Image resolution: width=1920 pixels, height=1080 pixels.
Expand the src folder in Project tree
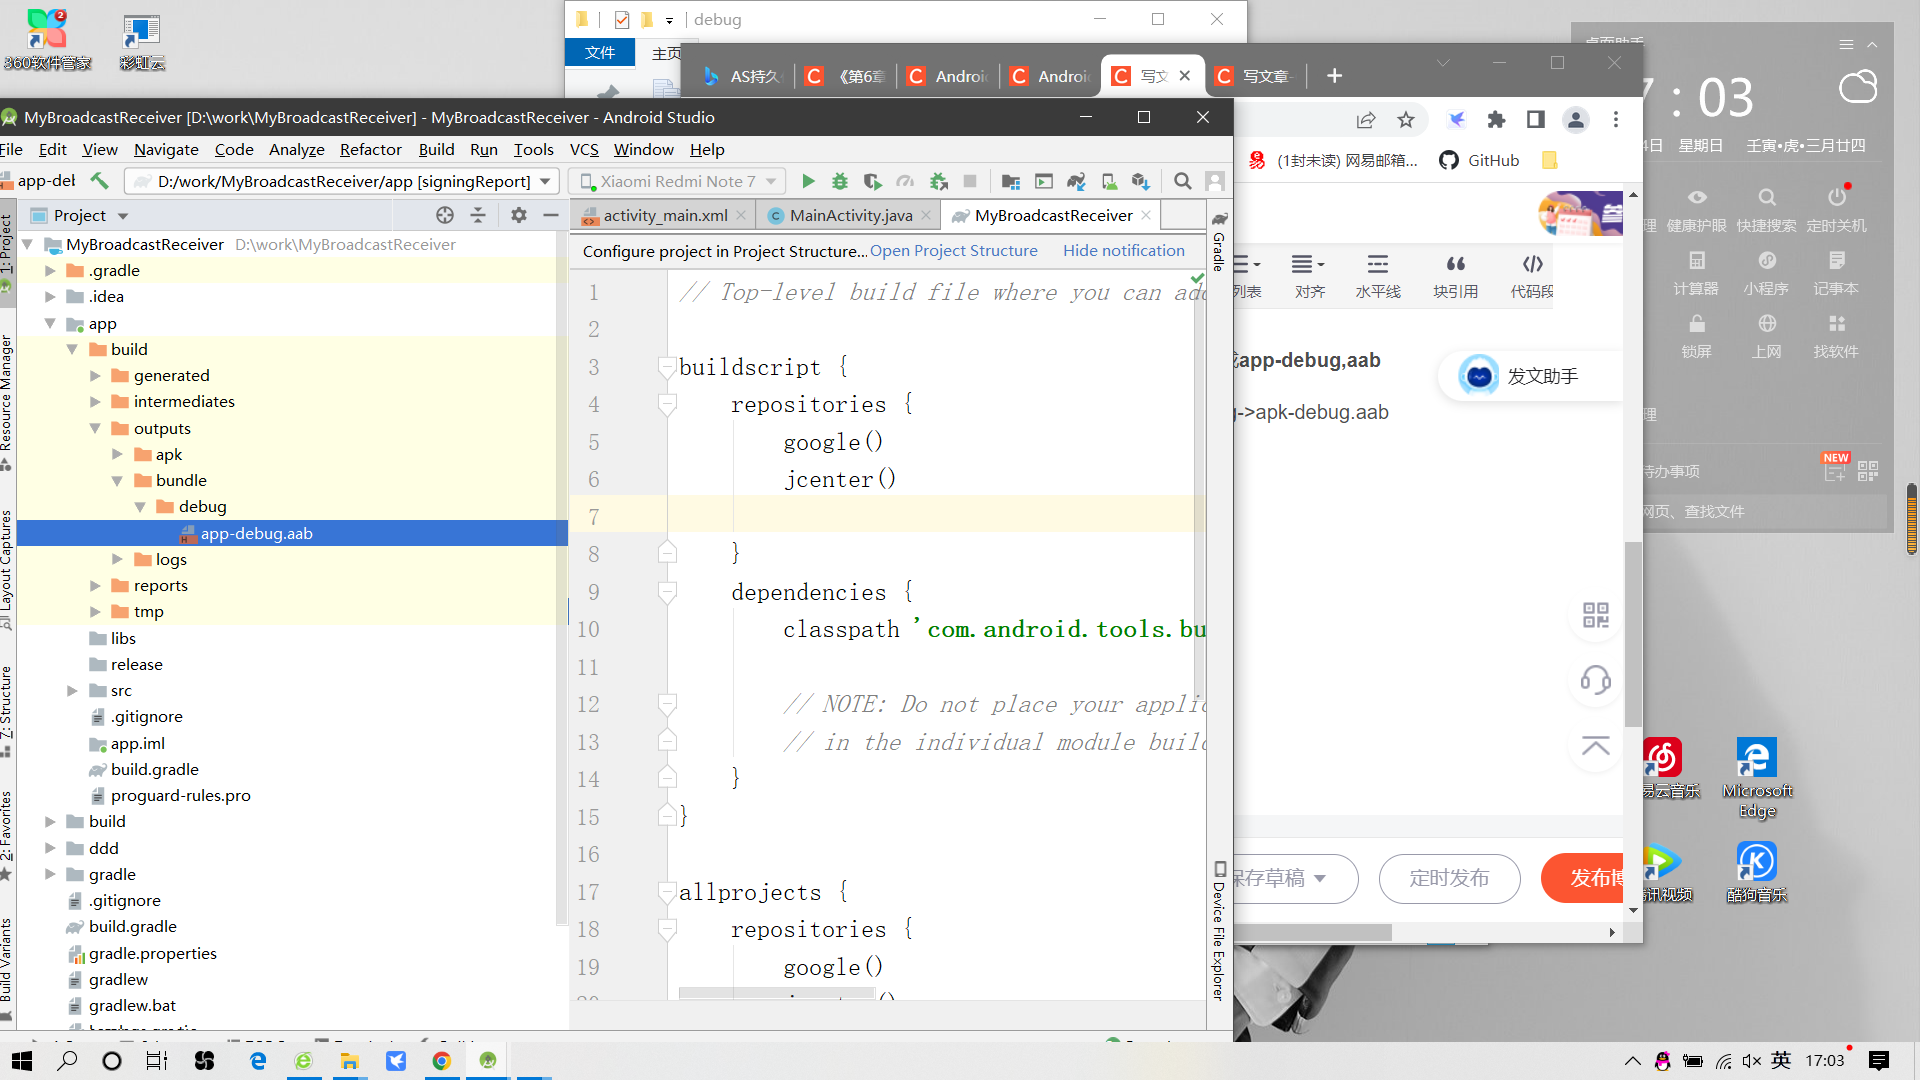[x=71, y=690]
